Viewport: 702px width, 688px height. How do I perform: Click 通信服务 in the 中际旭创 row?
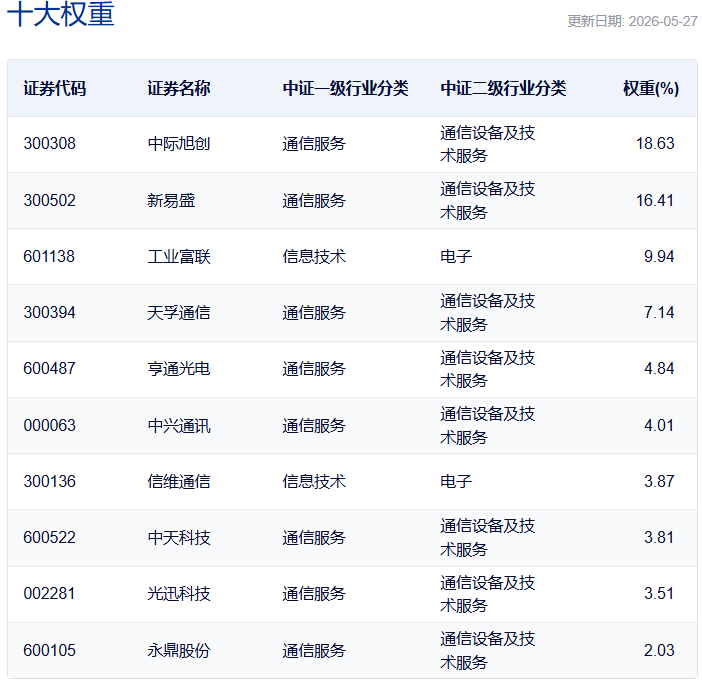point(314,144)
